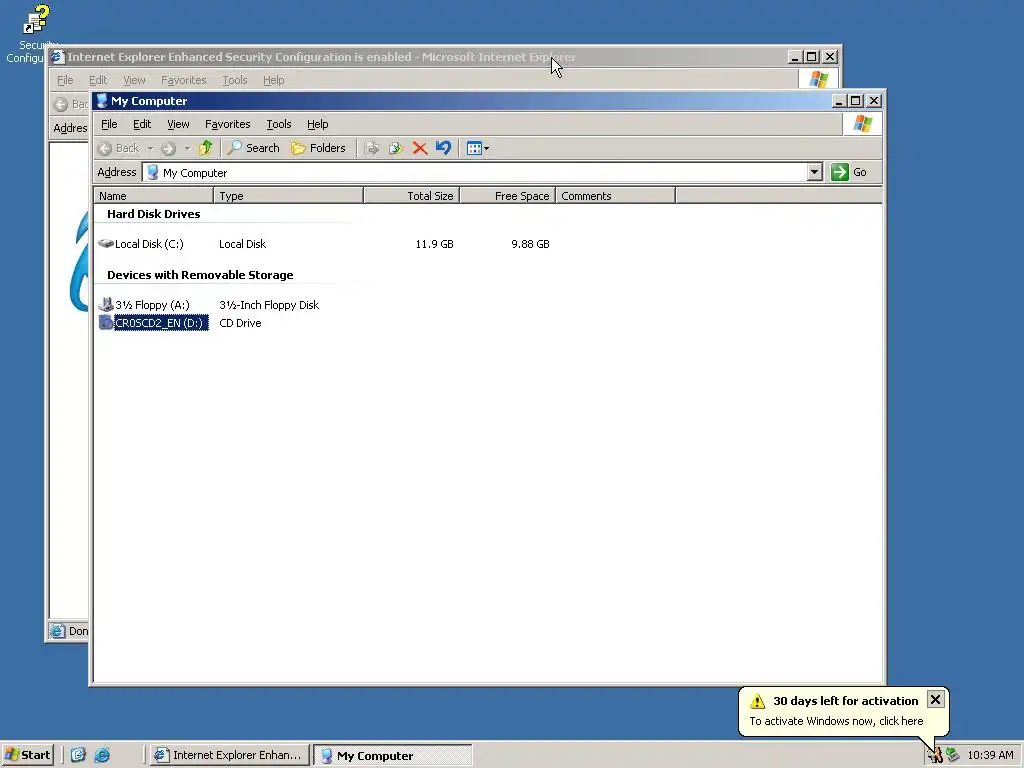Image resolution: width=1024 pixels, height=768 pixels.
Task: Click the CD Drive type text
Action: tap(240, 323)
